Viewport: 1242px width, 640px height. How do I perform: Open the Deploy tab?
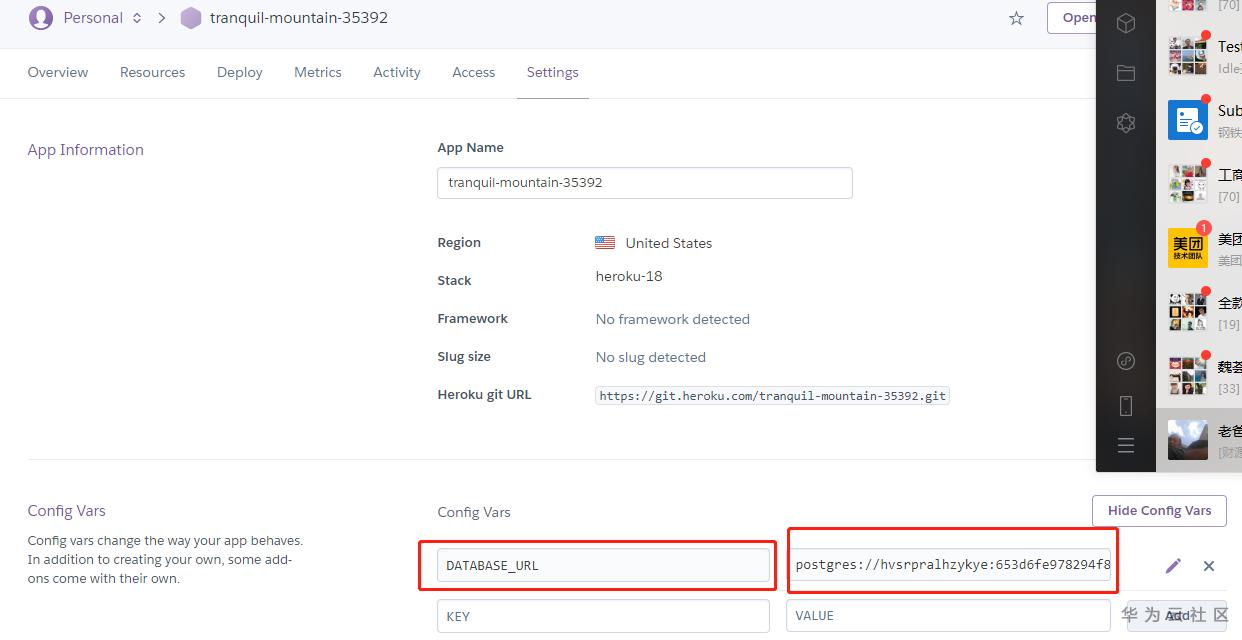click(x=240, y=72)
